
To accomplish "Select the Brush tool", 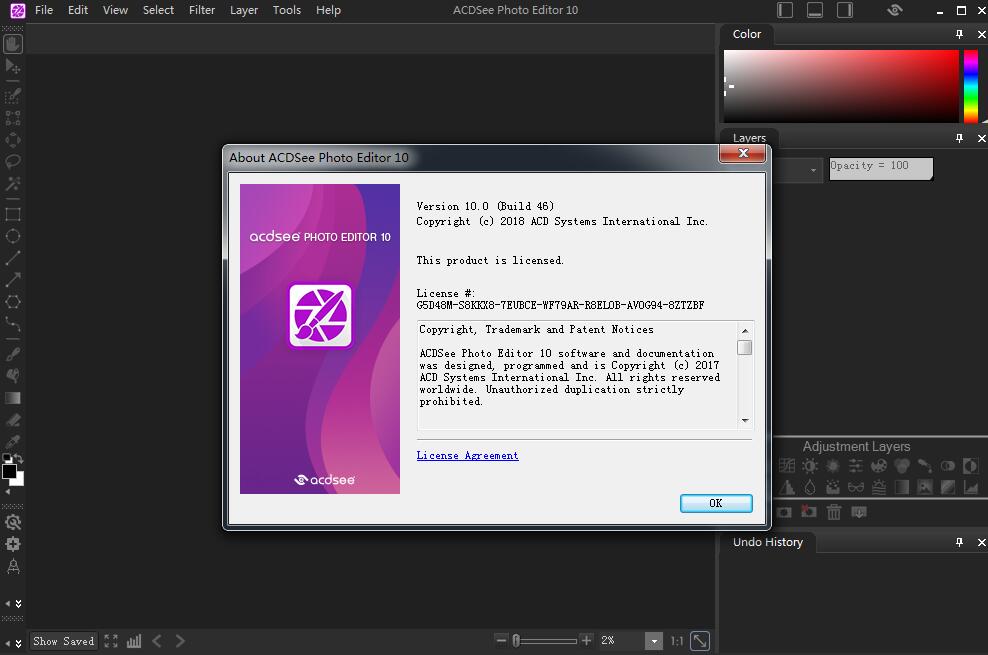I will point(13,354).
